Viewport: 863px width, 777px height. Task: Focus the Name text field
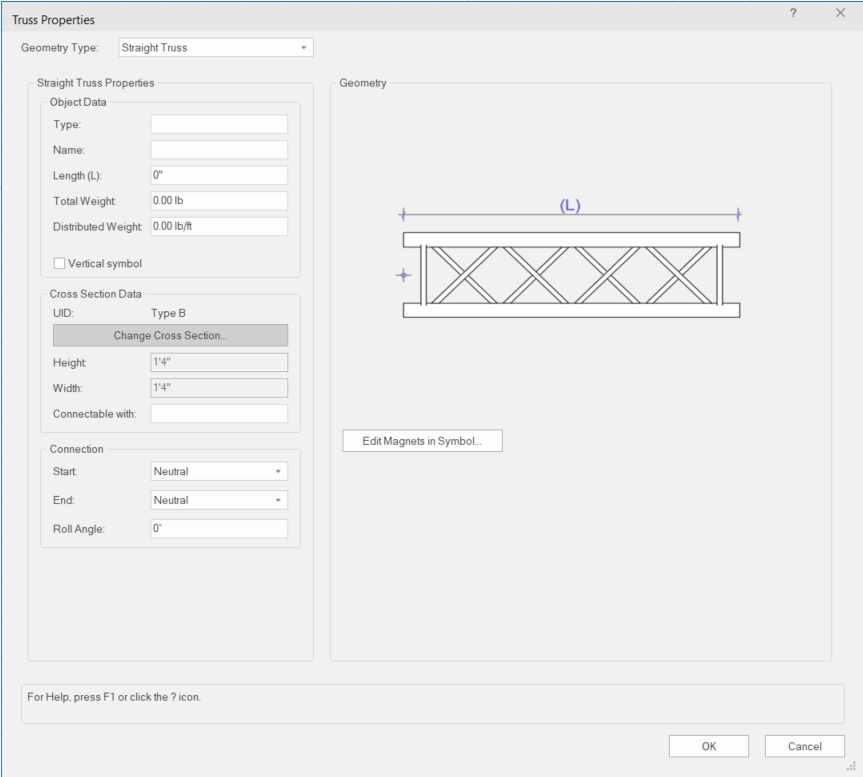(219, 150)
